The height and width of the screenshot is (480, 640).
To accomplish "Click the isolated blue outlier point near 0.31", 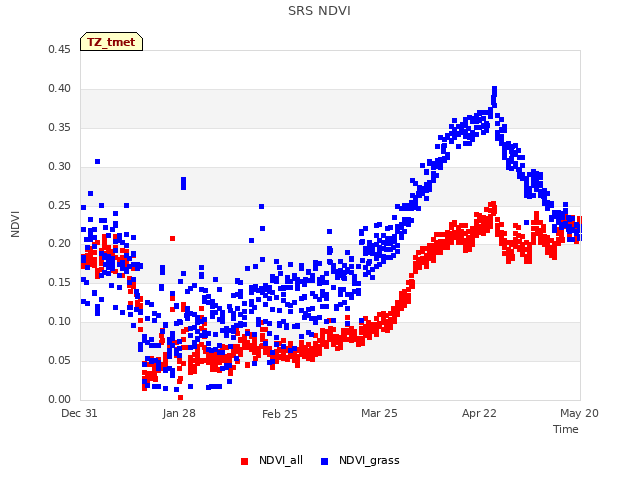I will tap(98, 162).
